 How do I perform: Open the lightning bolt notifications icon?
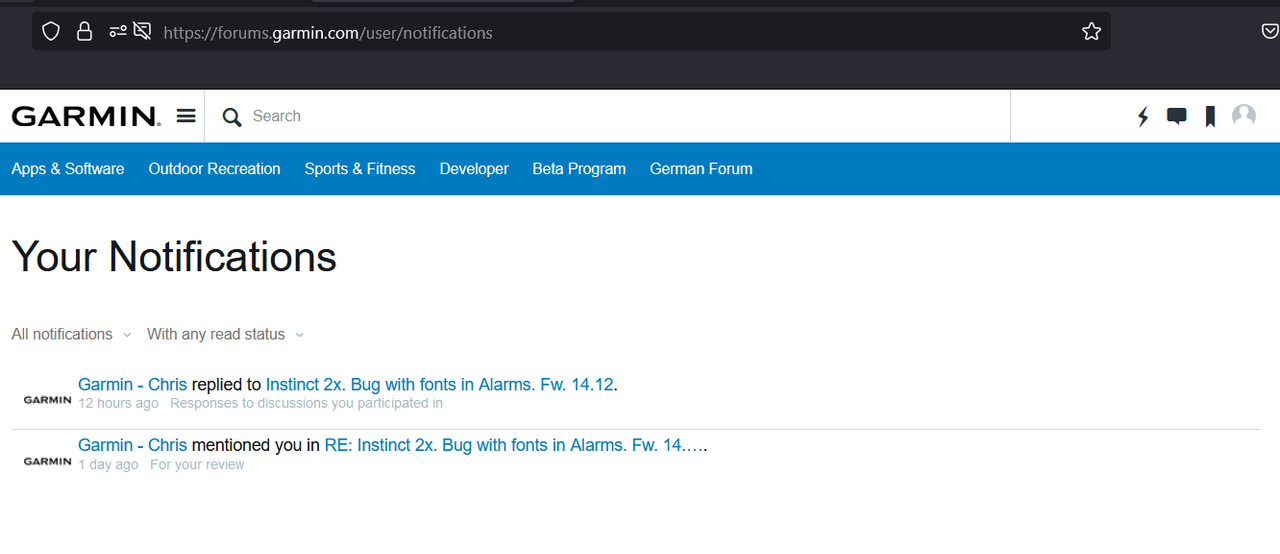coord(1143,117)
